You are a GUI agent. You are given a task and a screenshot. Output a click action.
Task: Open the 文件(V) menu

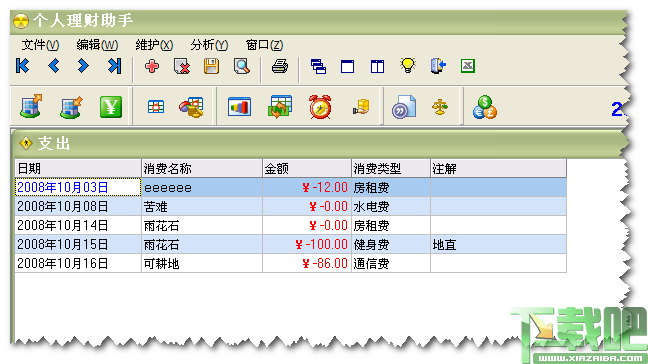40,45
